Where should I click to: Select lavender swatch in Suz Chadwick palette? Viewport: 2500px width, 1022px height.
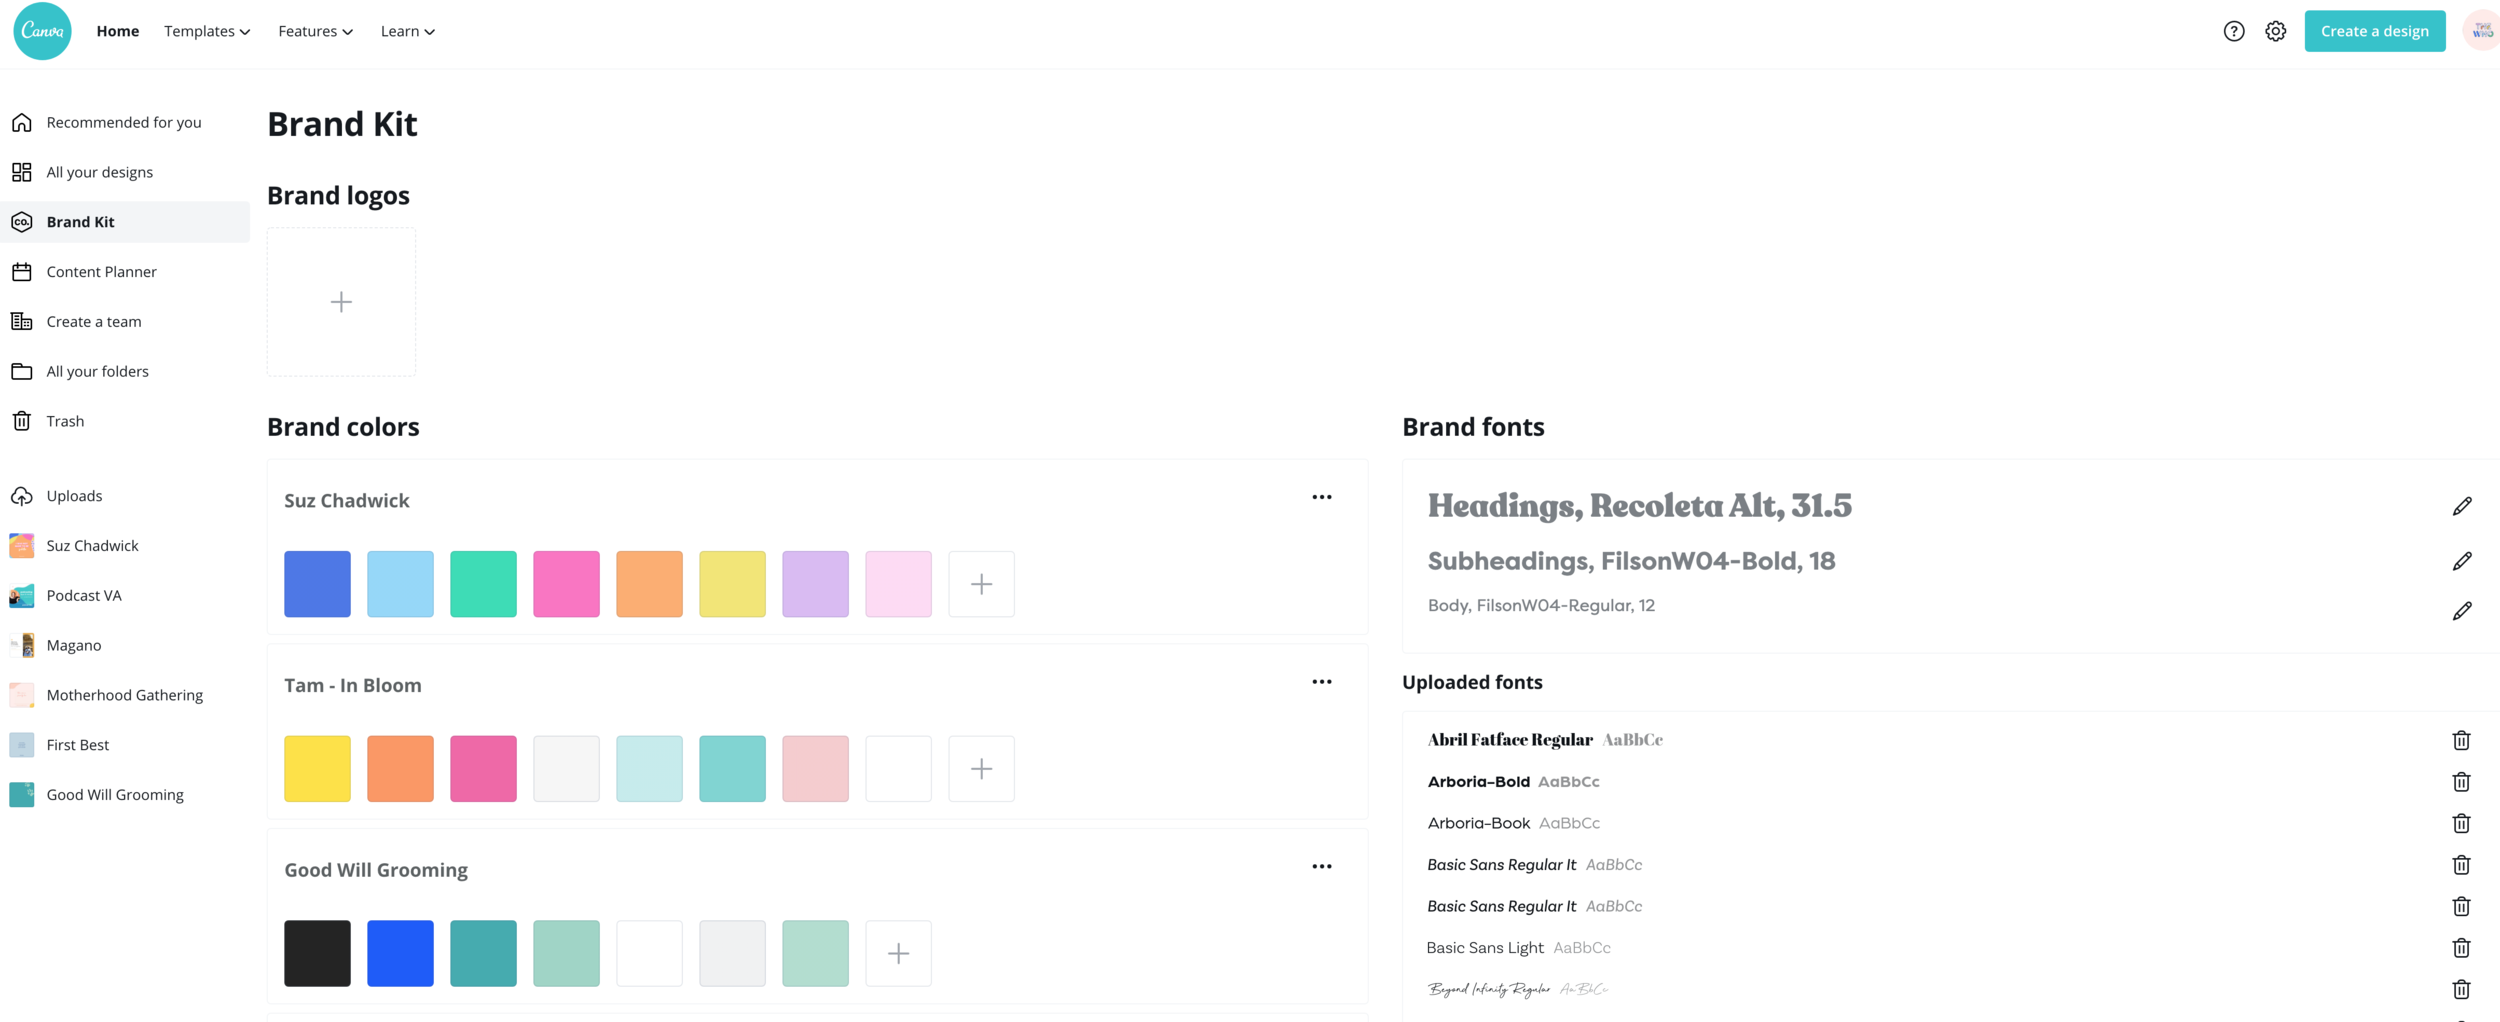pyautogui.click(x=815, y=584)
